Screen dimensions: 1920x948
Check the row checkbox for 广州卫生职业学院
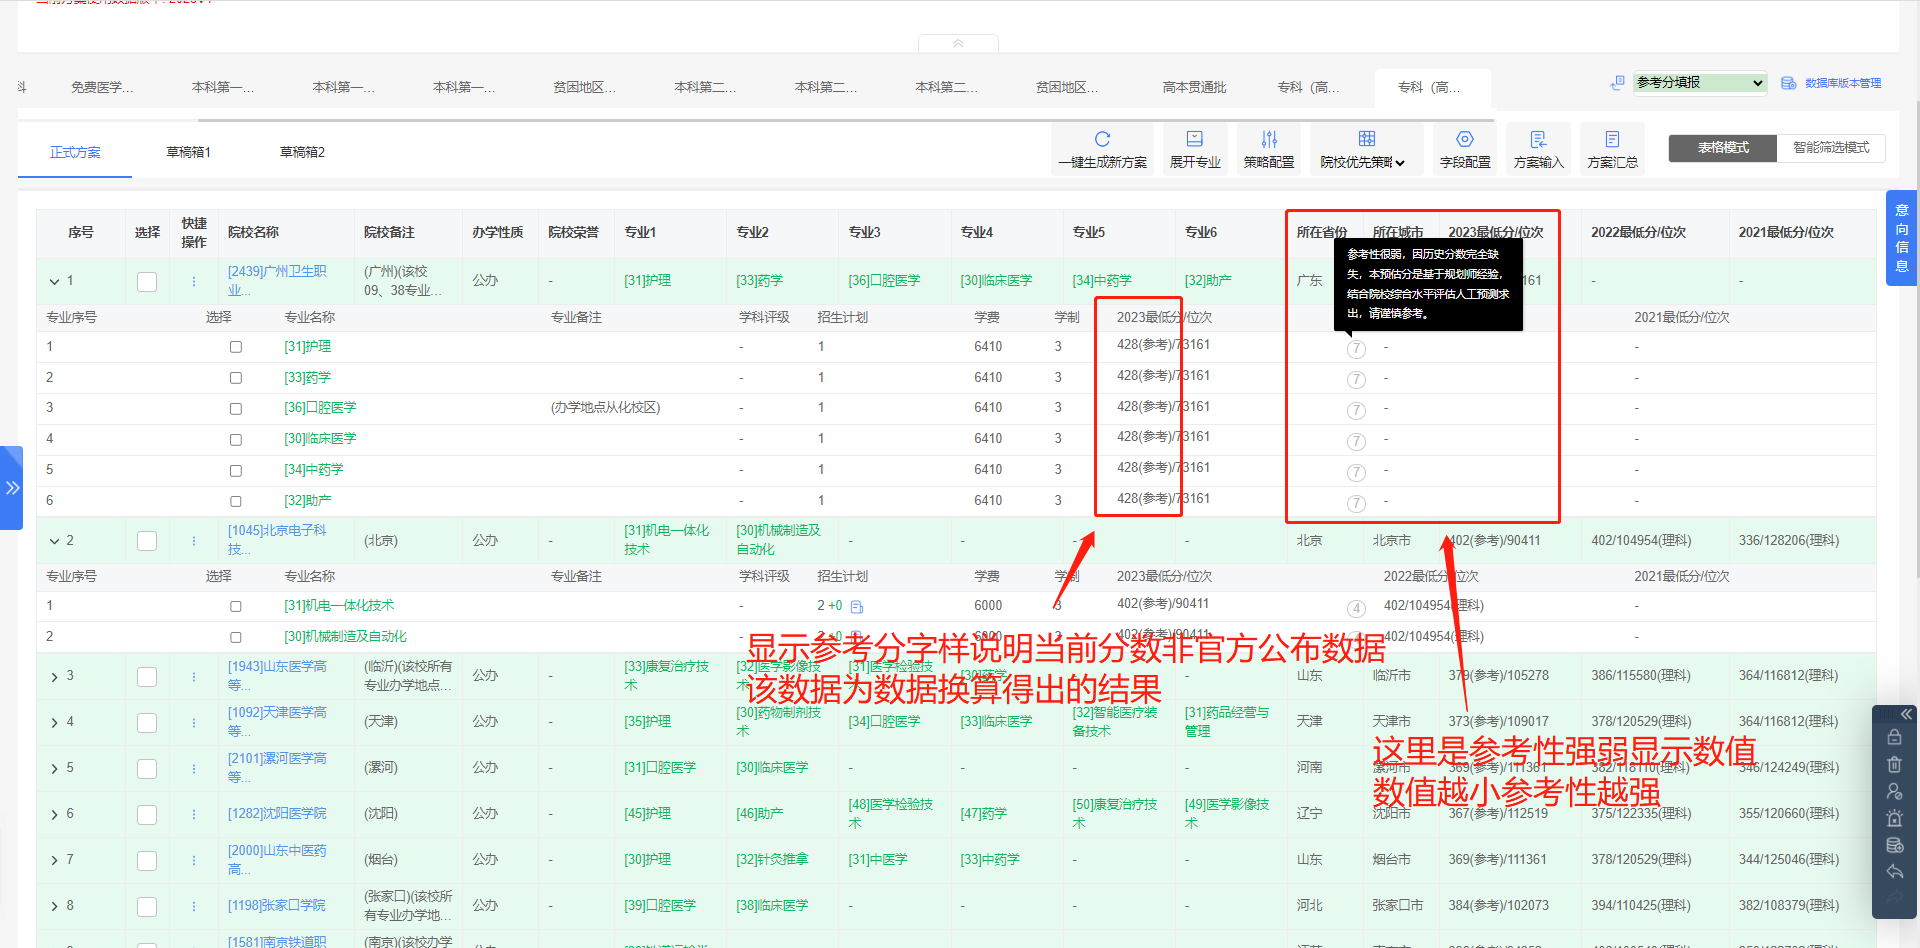pos(147,281)
